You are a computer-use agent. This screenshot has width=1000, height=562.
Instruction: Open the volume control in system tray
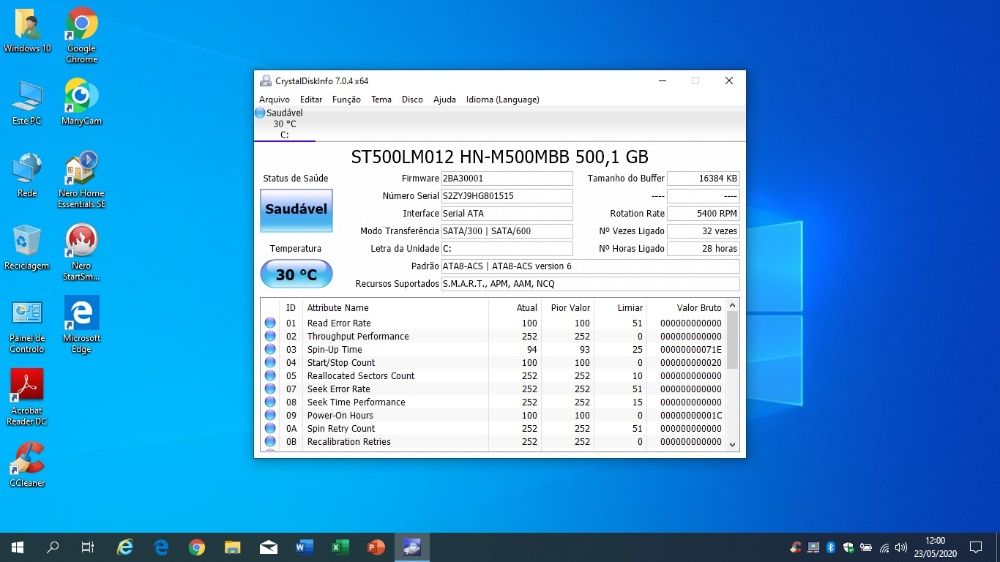[901, 547]
